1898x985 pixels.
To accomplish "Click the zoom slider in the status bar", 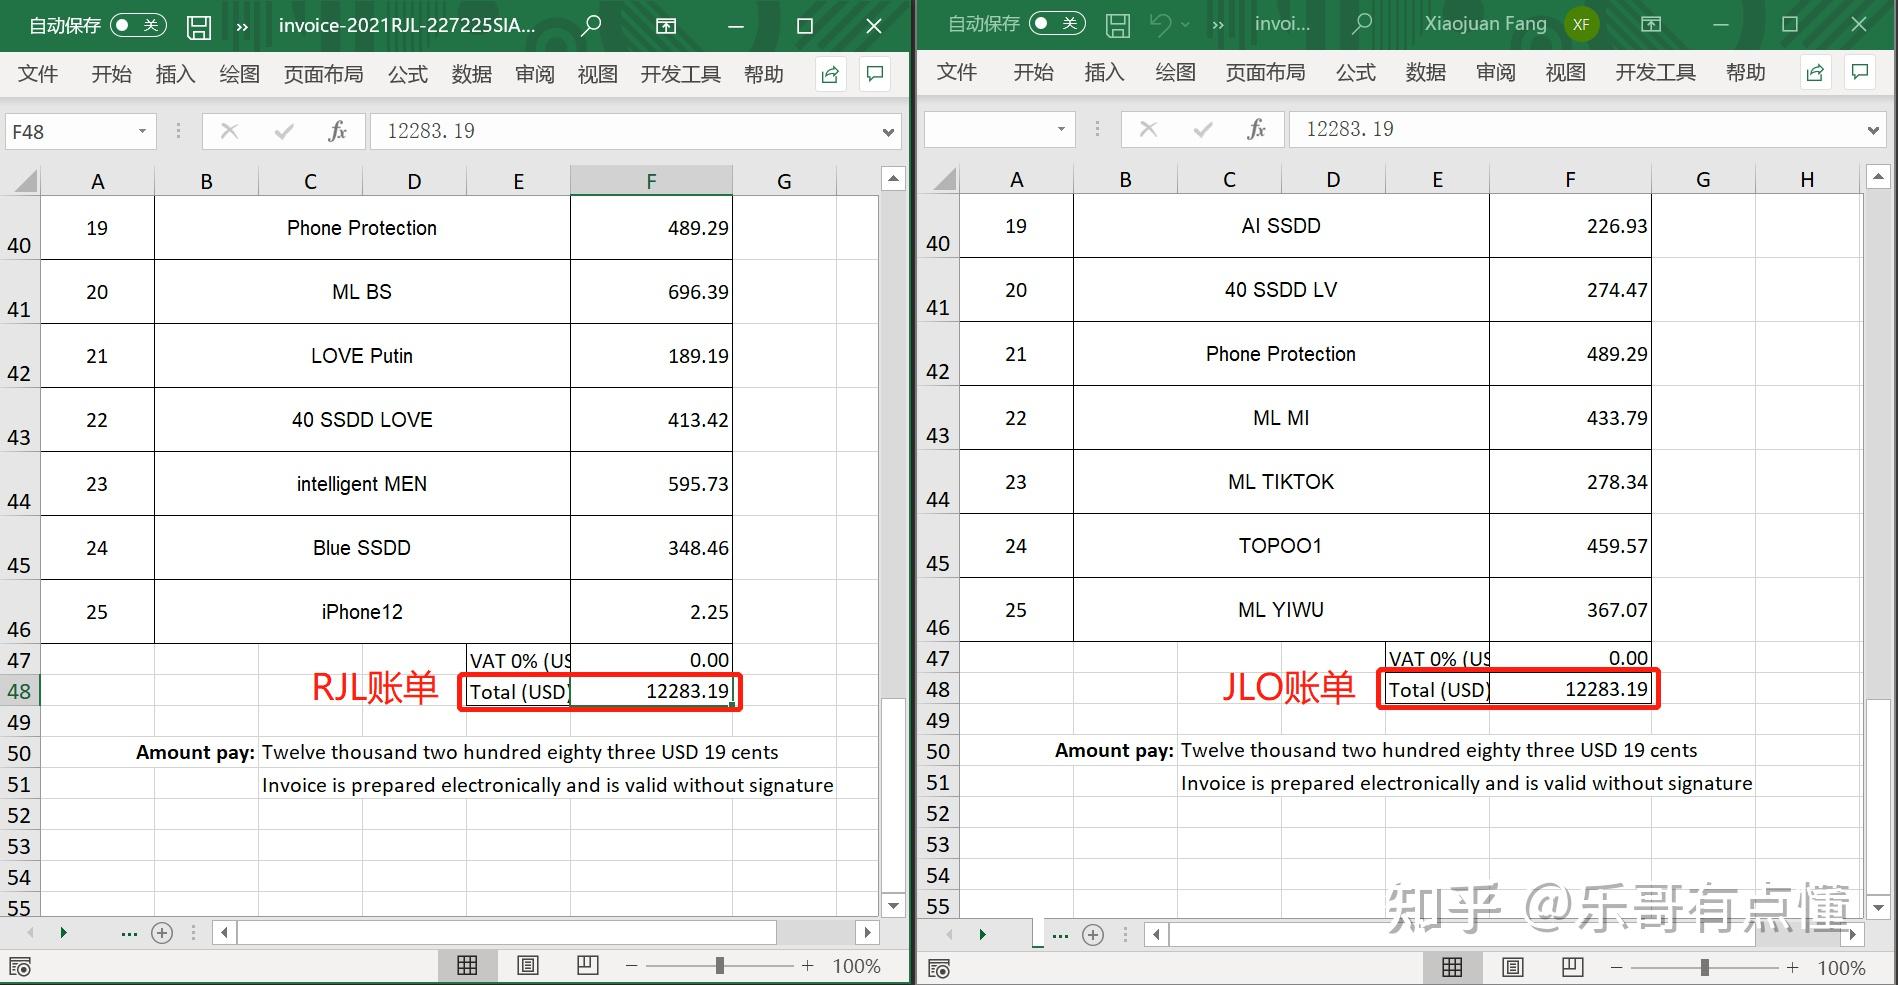I will pos(721,964).
